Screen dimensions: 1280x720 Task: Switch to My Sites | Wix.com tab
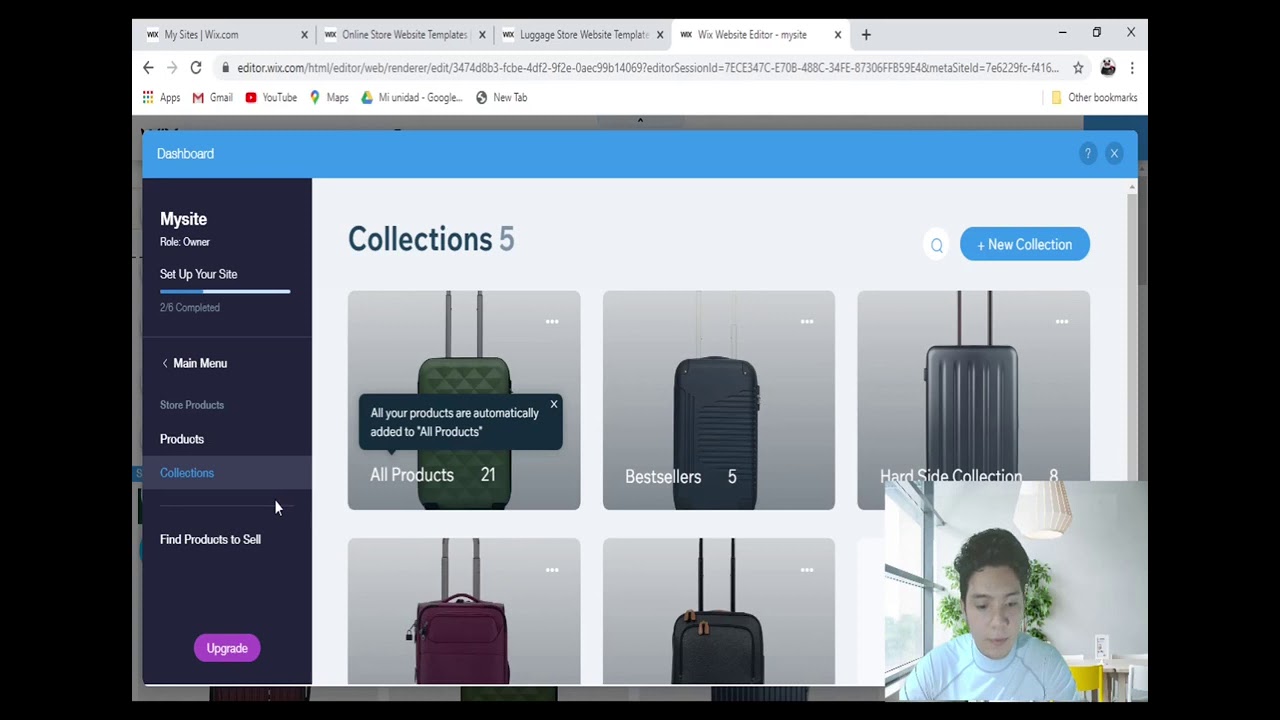[x=226, y=34]
